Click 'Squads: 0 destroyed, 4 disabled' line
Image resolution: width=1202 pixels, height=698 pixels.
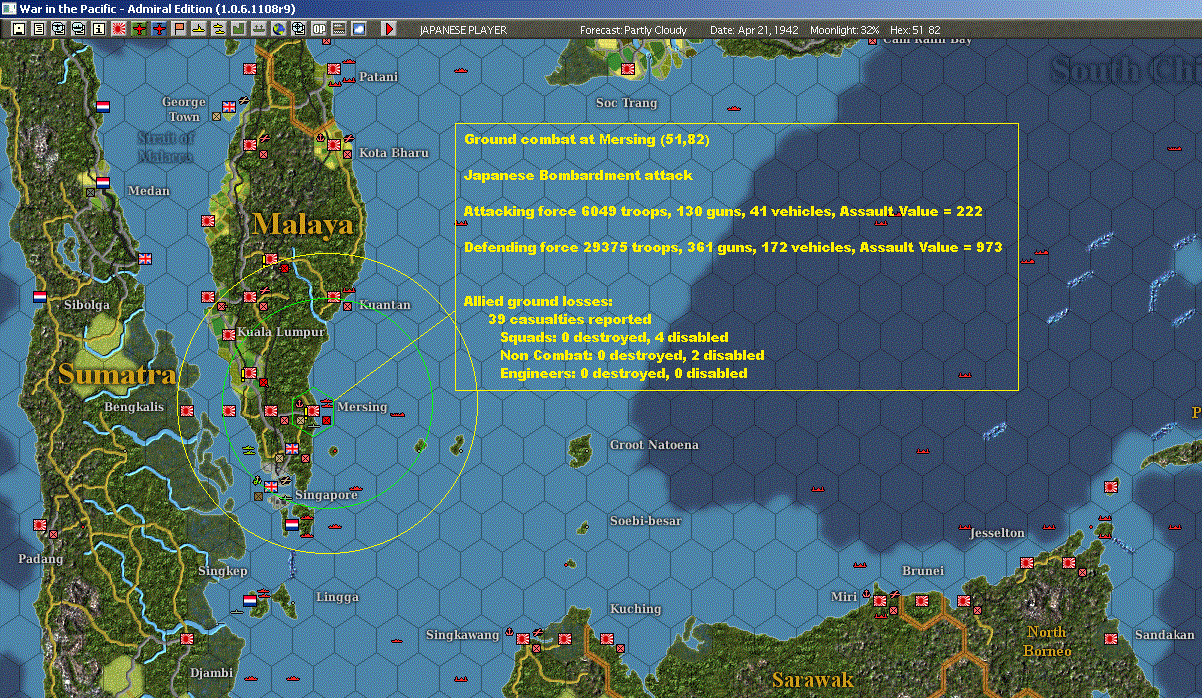(614, 337)
